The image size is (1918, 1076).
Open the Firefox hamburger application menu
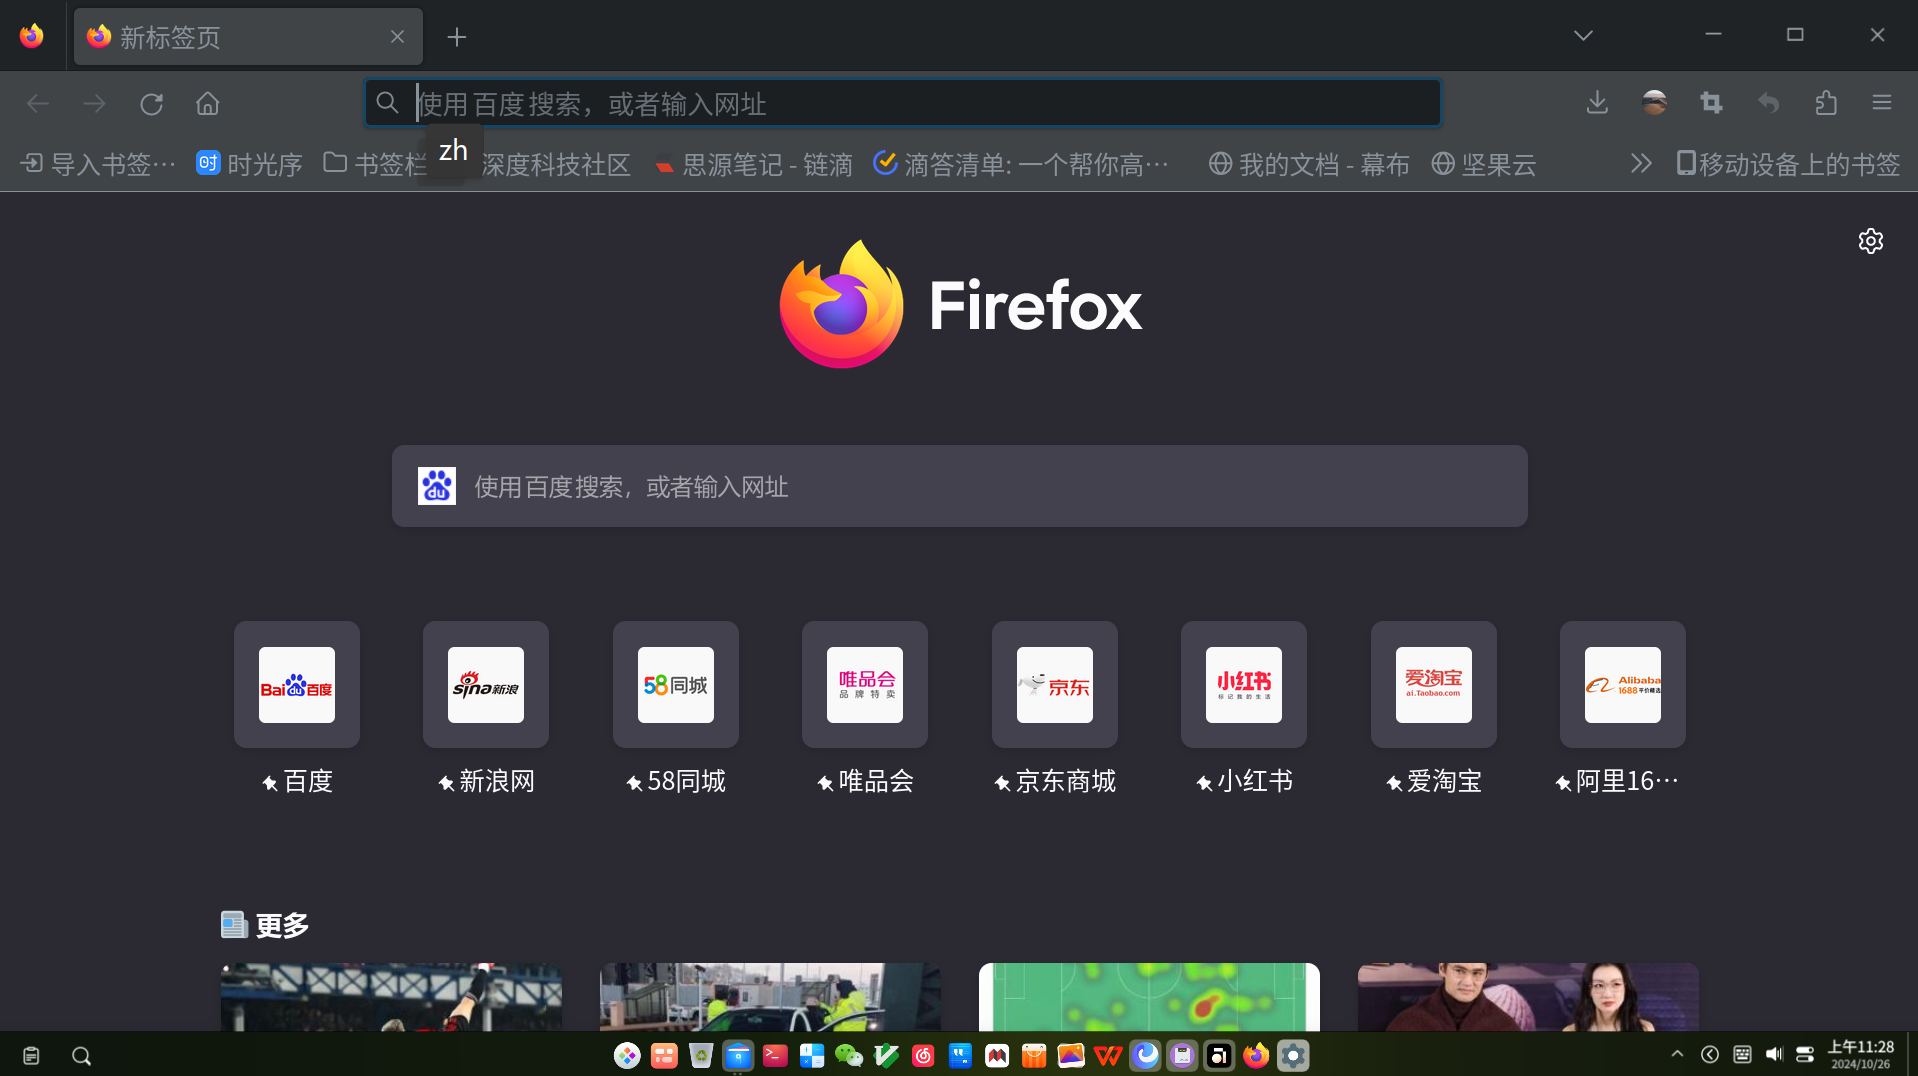coord(1882,103)
